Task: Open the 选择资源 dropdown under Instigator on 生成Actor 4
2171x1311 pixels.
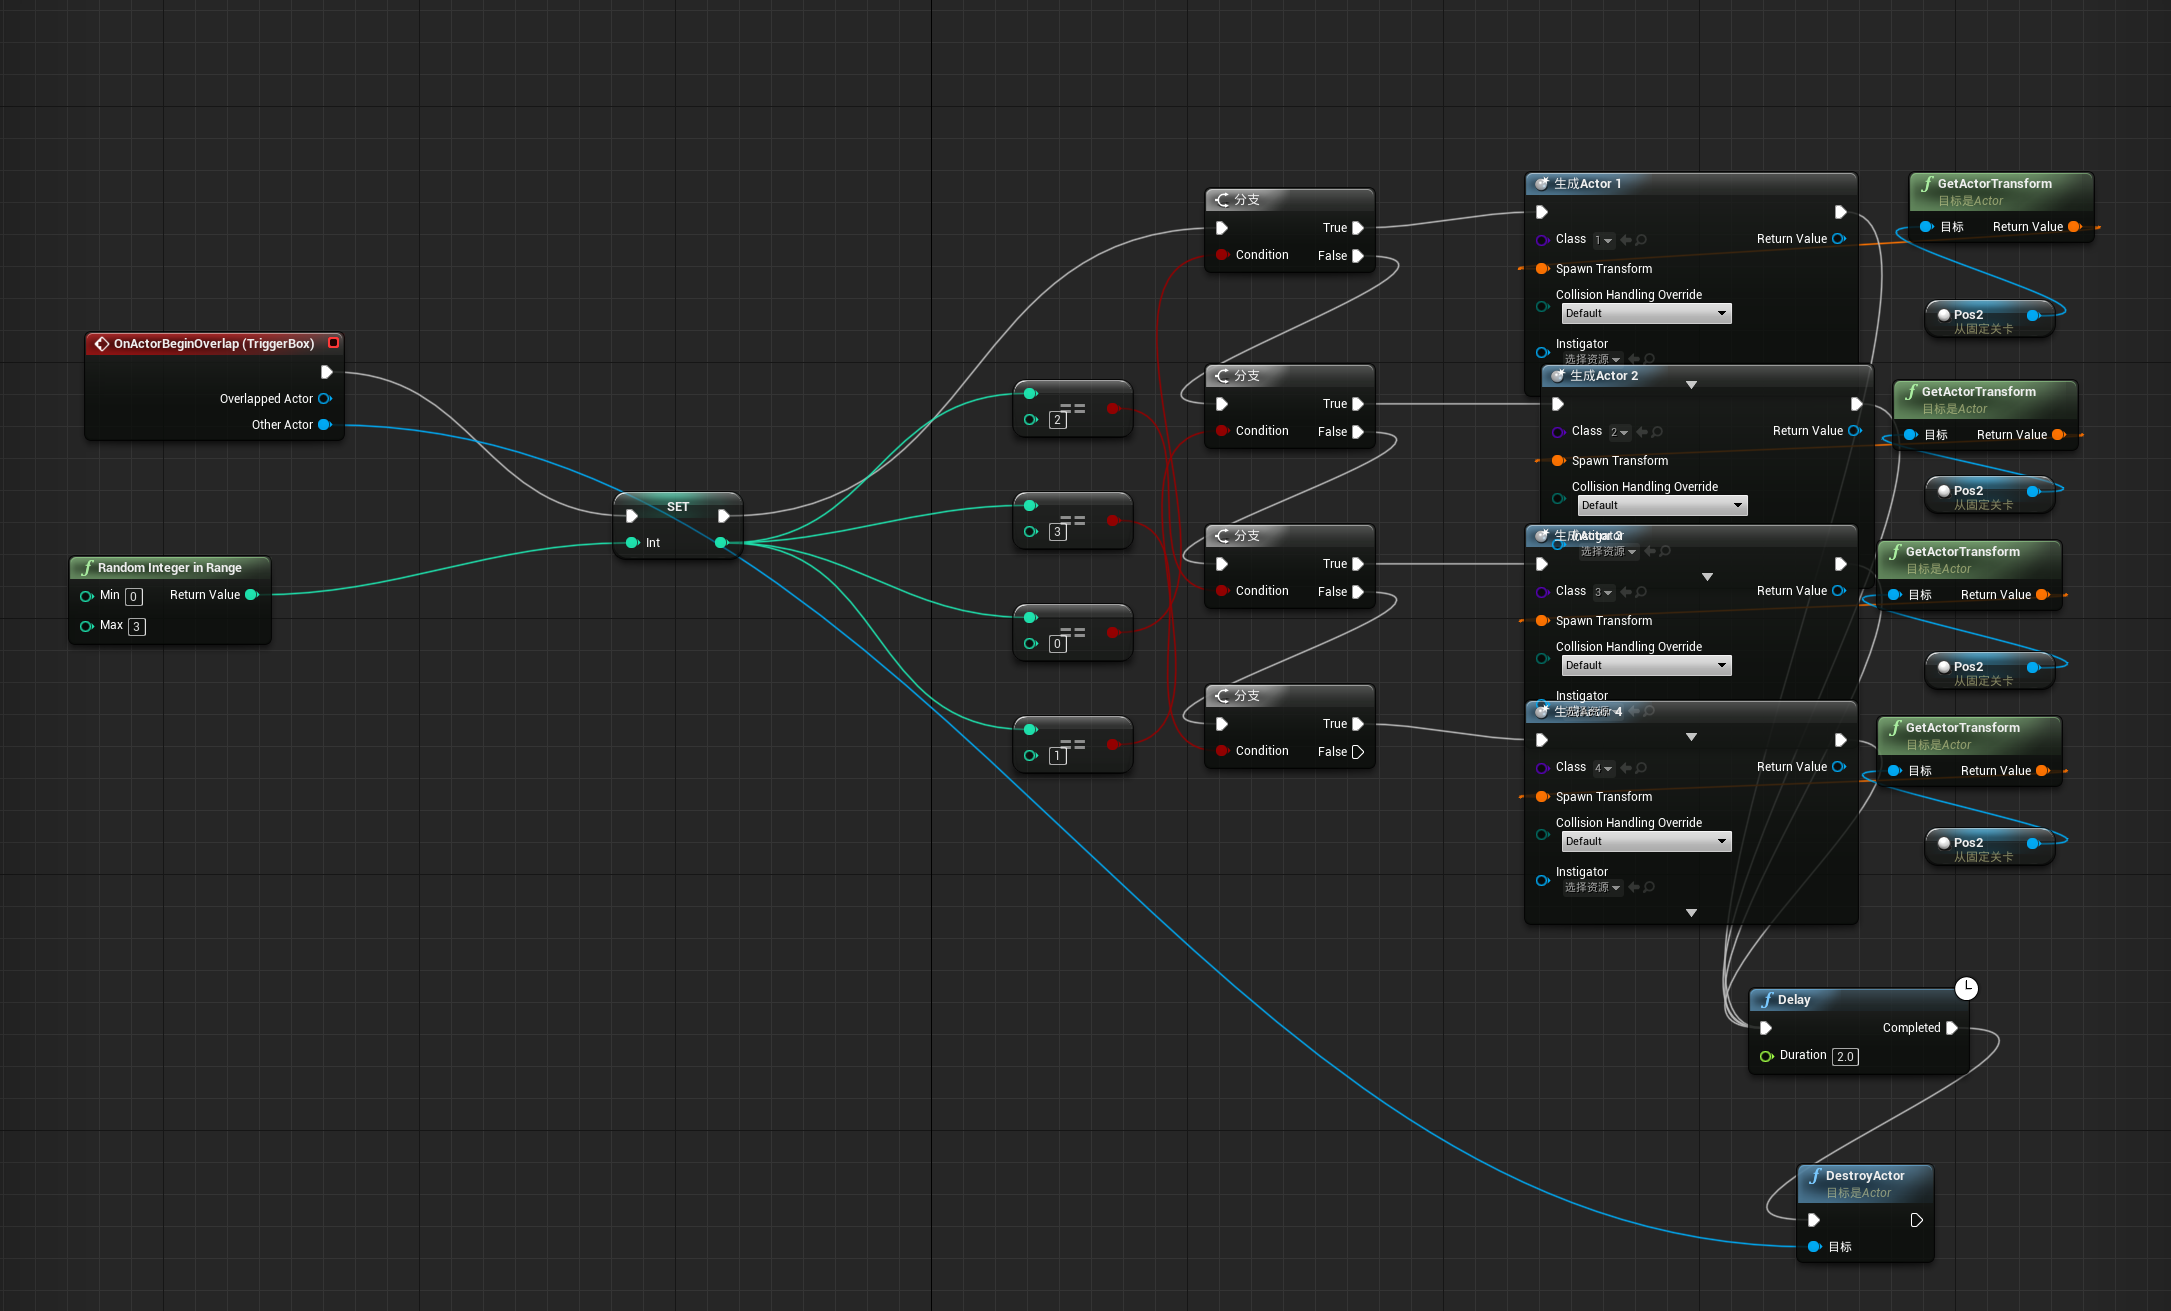Action: click(x=1592, y=887)
